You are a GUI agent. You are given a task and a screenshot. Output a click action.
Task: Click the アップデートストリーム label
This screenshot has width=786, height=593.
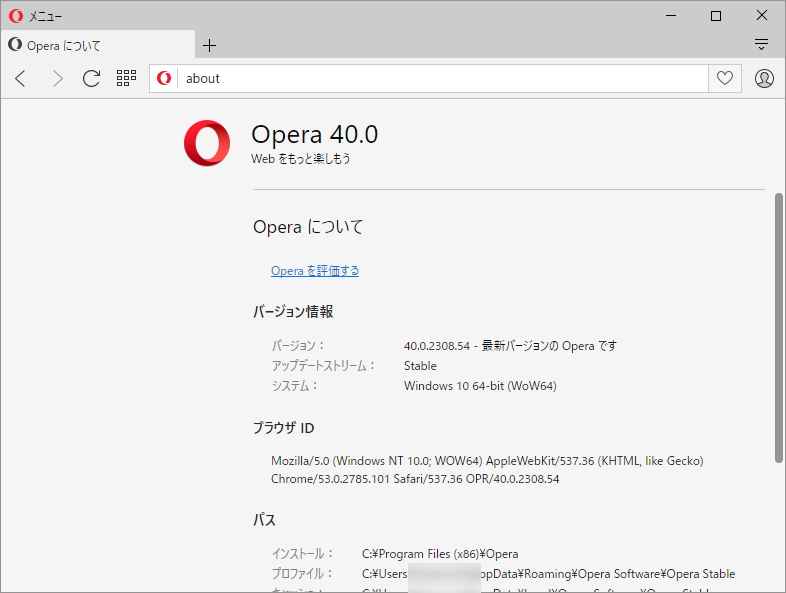pos(323,366)
